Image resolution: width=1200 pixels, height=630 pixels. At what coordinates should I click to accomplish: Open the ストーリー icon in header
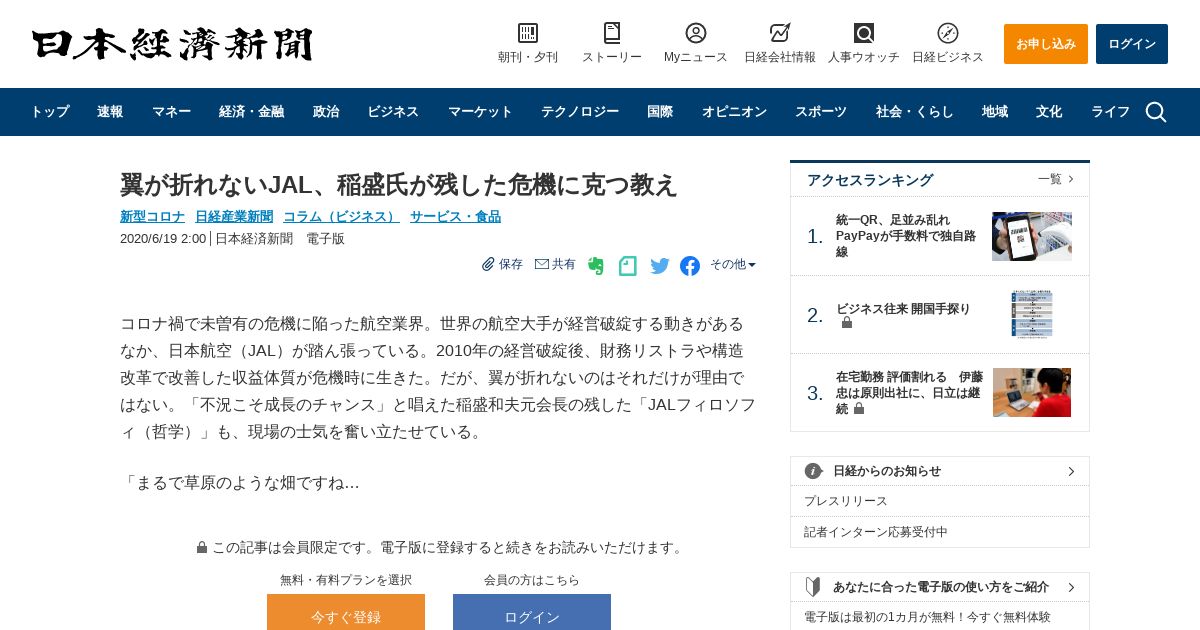pos(612,33)
